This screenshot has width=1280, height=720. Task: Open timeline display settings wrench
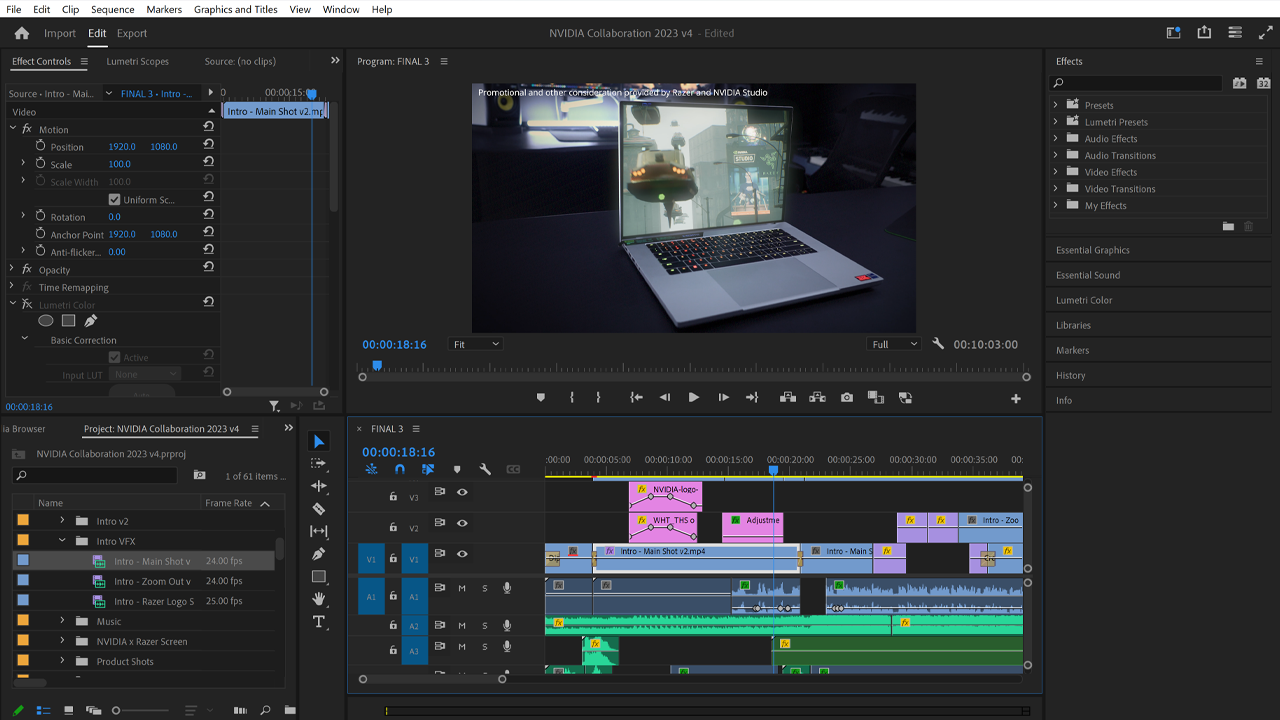(x=485, y=469)
